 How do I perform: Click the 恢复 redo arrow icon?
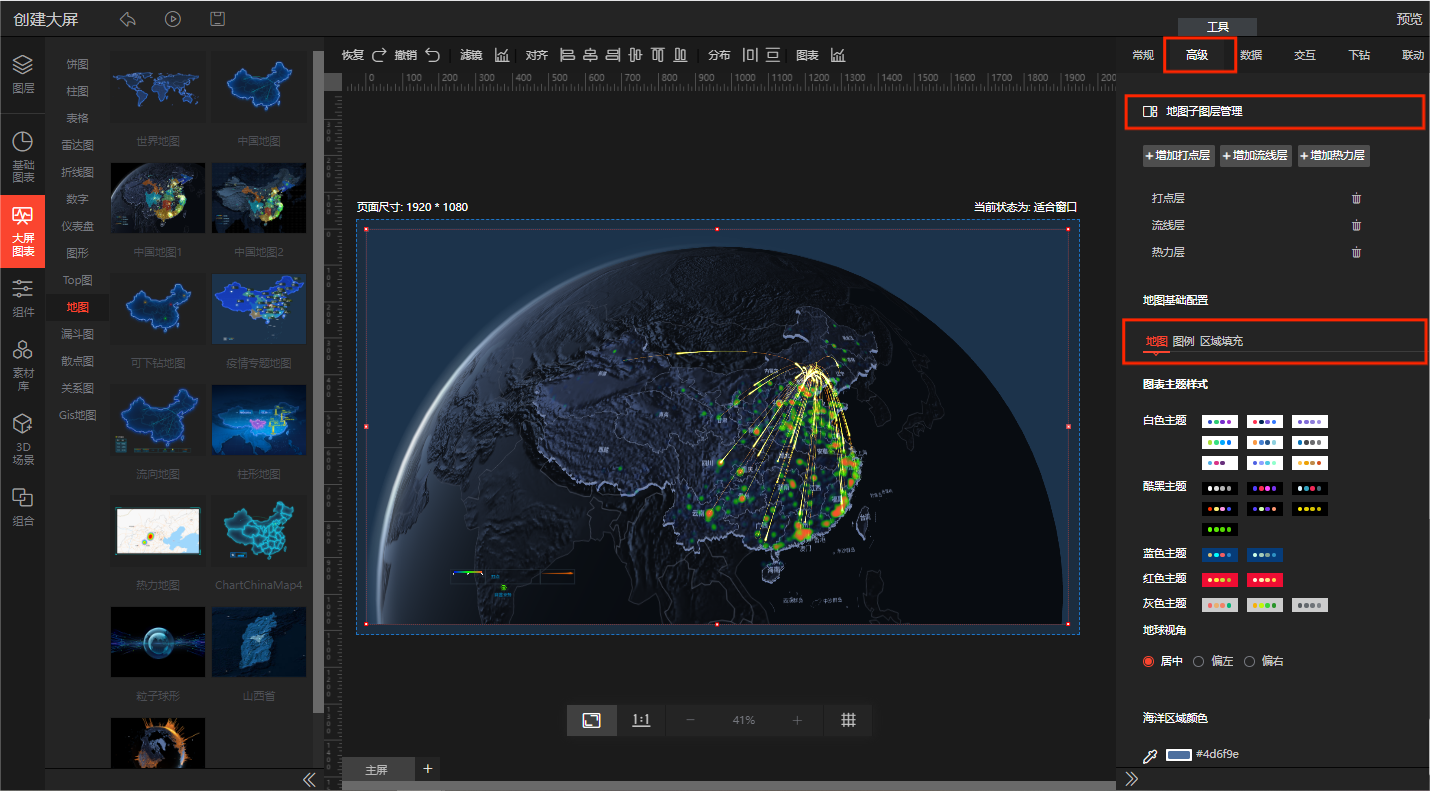pyautogui.click(x=379, y=55)
